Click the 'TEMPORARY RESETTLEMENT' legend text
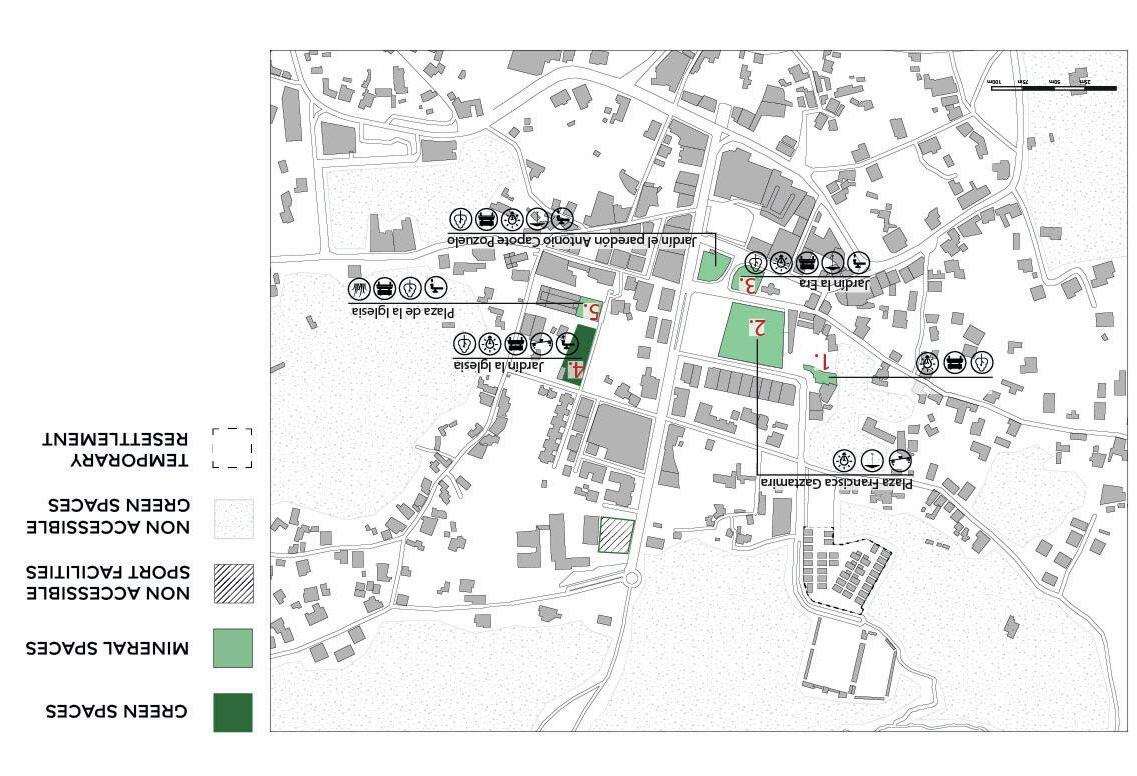The image size is (1137, 776). 115,450
